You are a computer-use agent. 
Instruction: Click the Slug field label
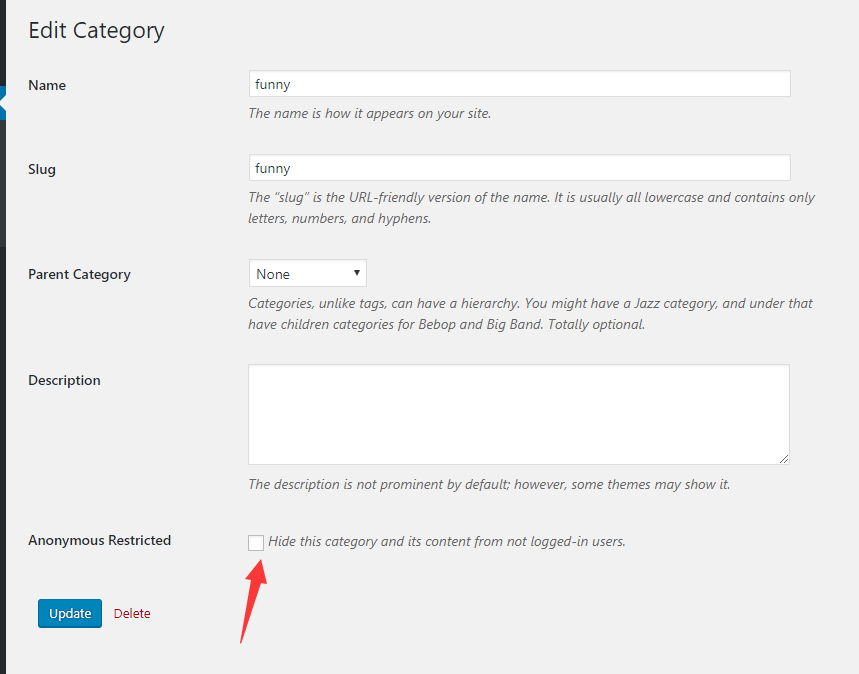click(x=42, y=169)
